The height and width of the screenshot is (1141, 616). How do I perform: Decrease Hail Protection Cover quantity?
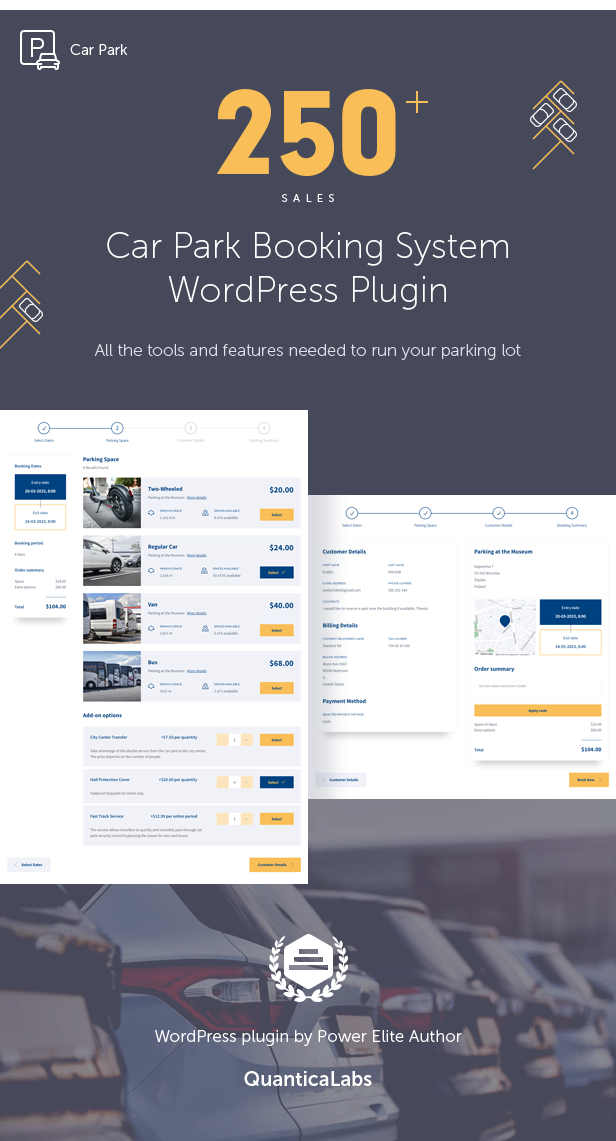[x=223, y=782]
